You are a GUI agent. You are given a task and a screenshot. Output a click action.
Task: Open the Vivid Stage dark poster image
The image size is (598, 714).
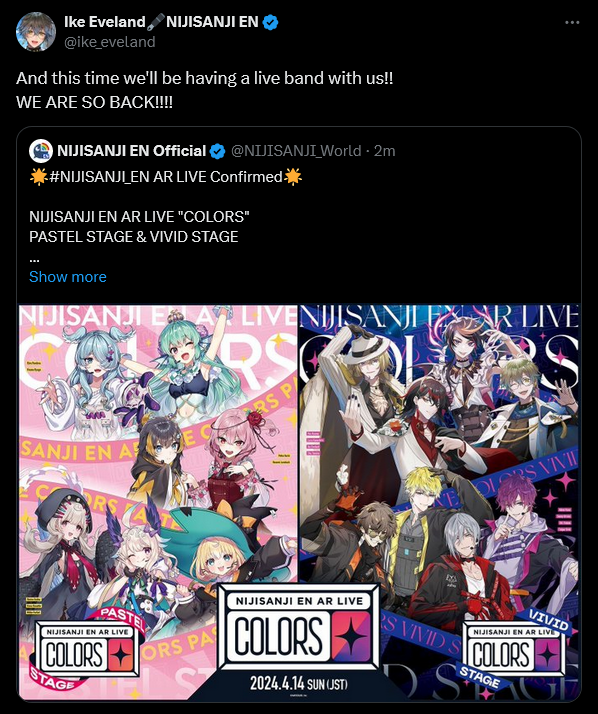[x=440, y=503]
